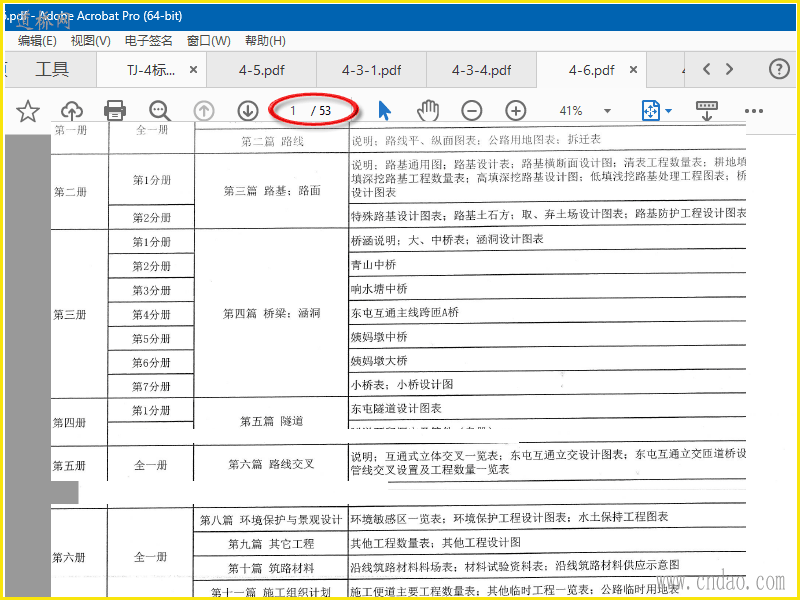Viewport: 800px width, 600px height.
Task: Switch to the 4-3-1.pdf tab
Action: pyautogui.click(x=371, y=70)
